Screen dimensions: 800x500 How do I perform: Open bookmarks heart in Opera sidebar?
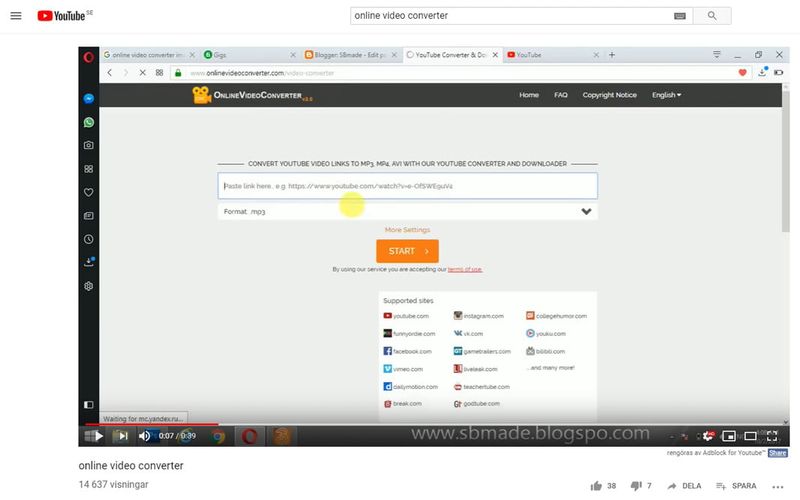pyautogui.click(x=89, y=192)
